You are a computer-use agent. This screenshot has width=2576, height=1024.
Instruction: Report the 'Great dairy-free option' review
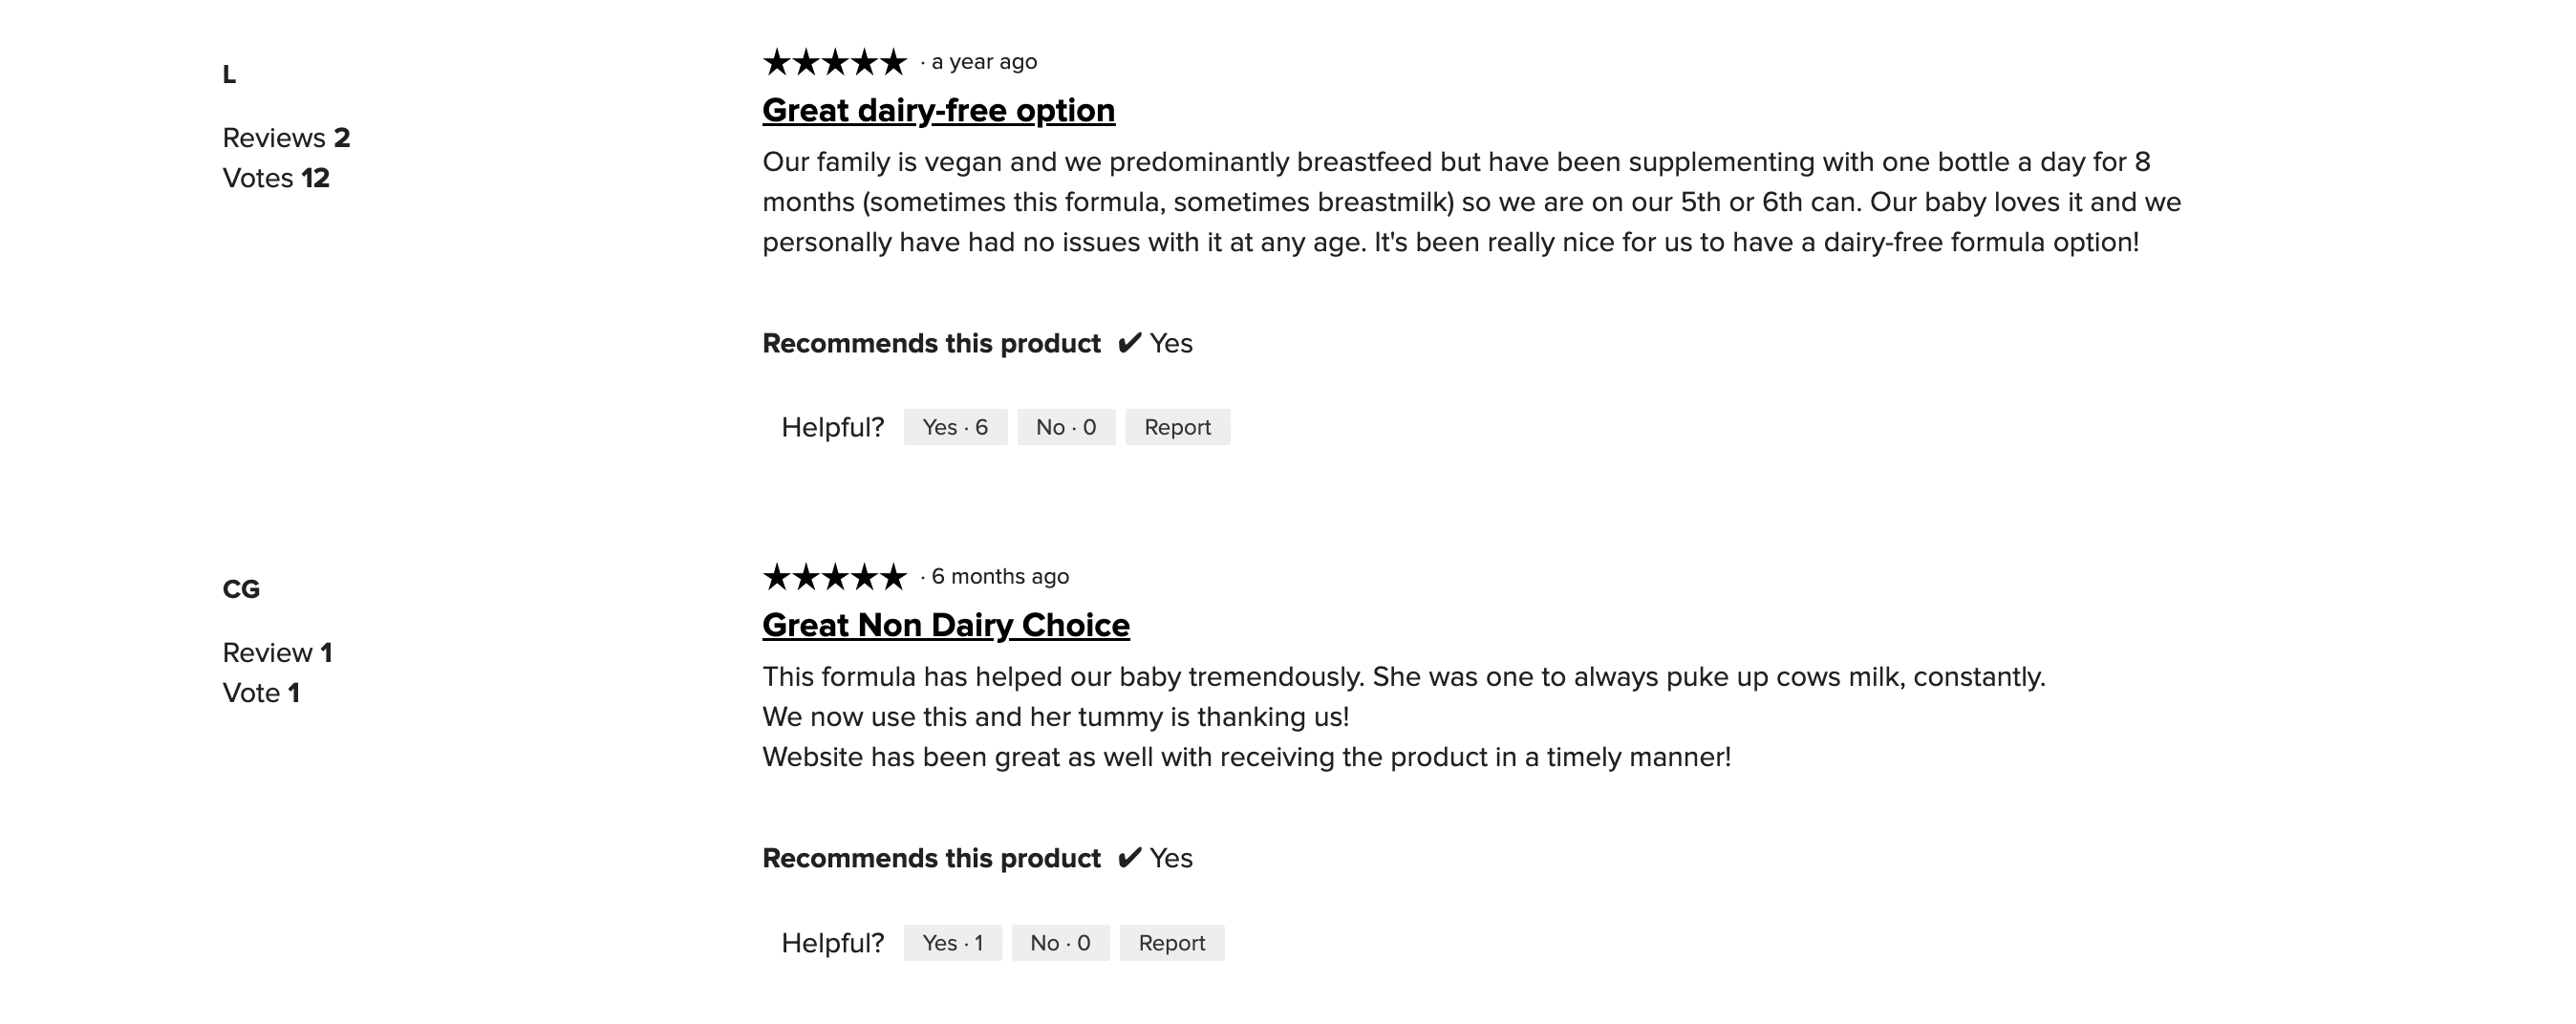click(1177, 427)
